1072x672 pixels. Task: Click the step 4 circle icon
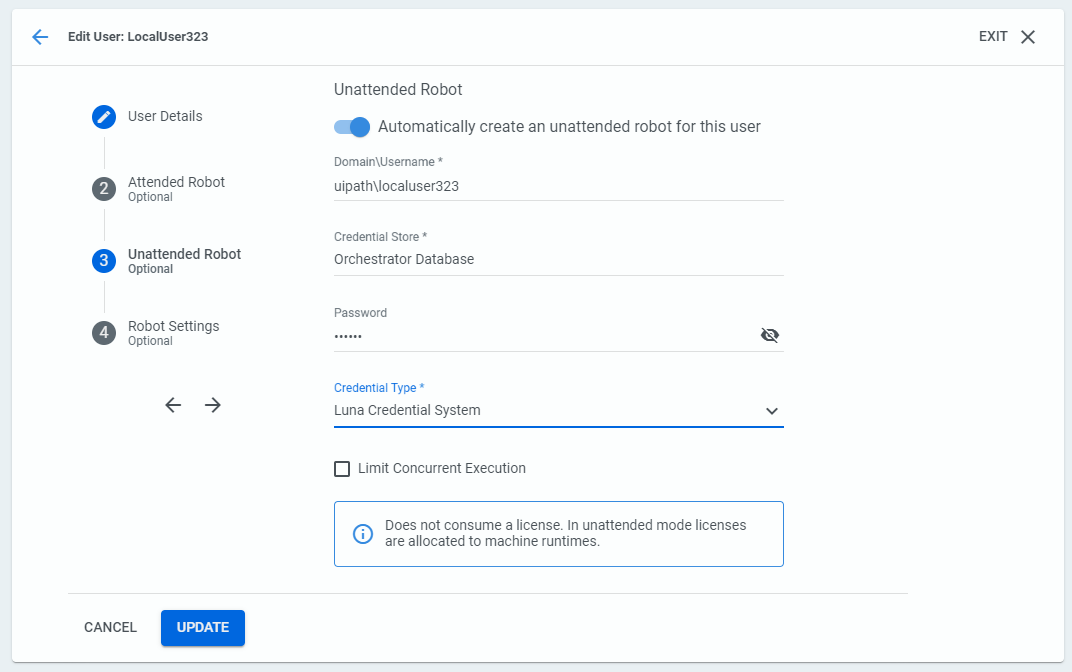click(104, 333)
